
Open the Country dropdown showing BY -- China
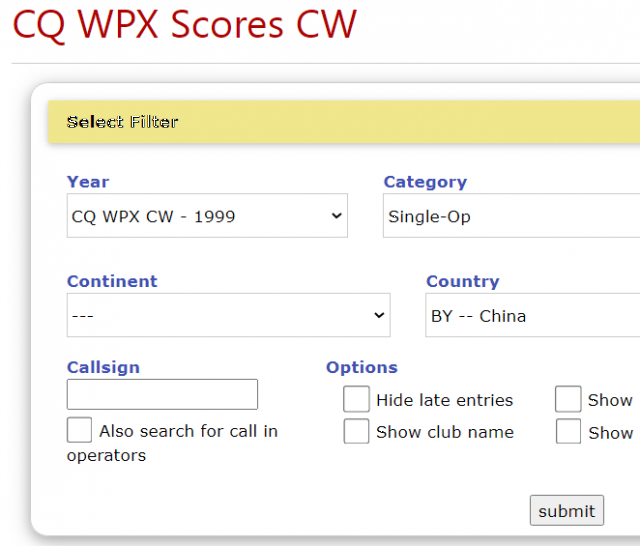533,315
